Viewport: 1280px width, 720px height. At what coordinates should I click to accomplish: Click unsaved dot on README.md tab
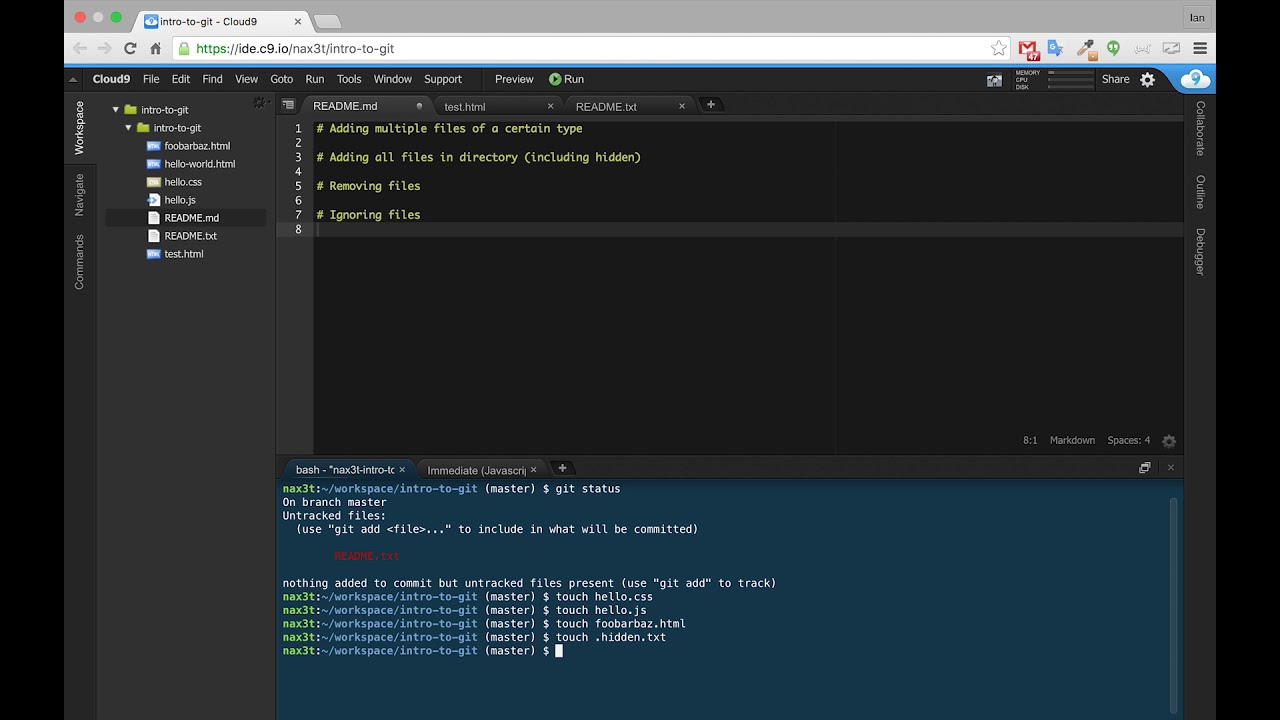[x=419, y=106]
